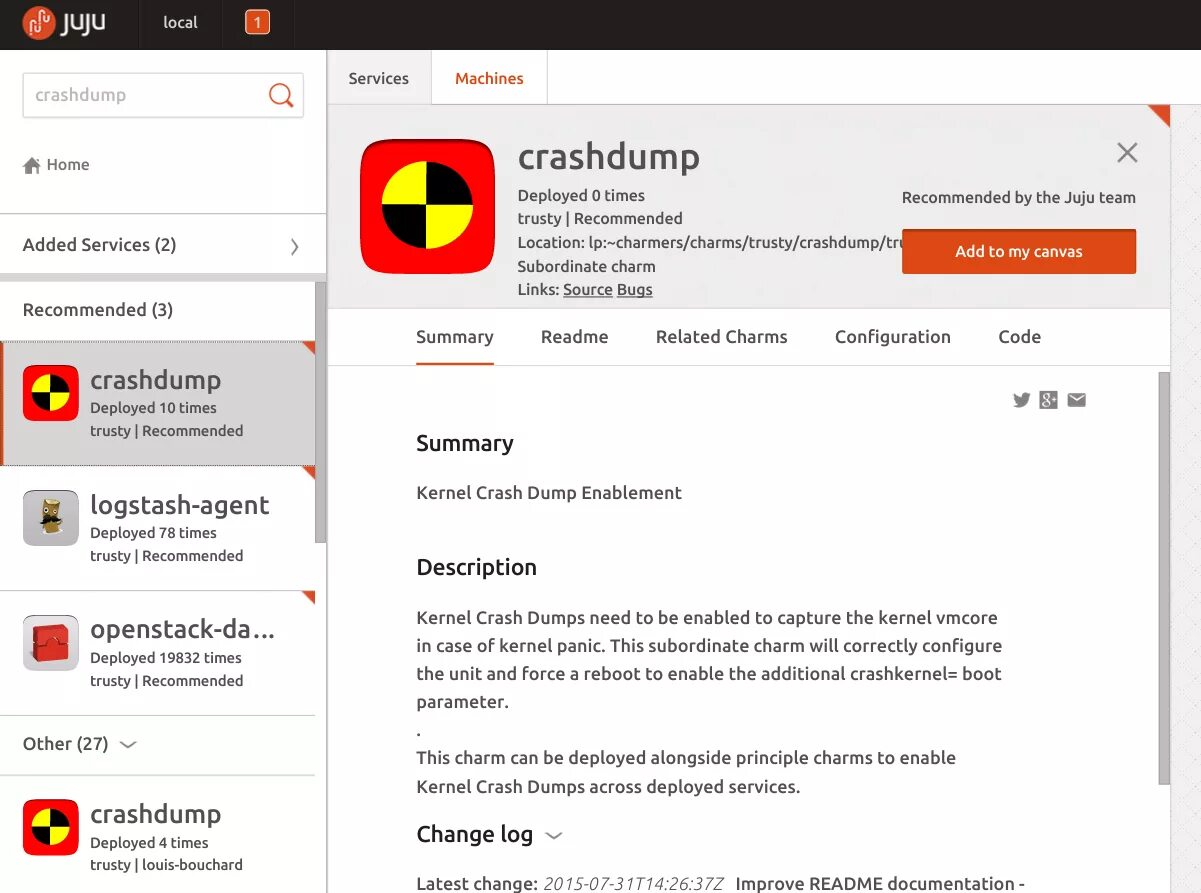Open the Added Services (2) panel
The width and height of the screenshot is (1201, 893).
click(97, 244)
